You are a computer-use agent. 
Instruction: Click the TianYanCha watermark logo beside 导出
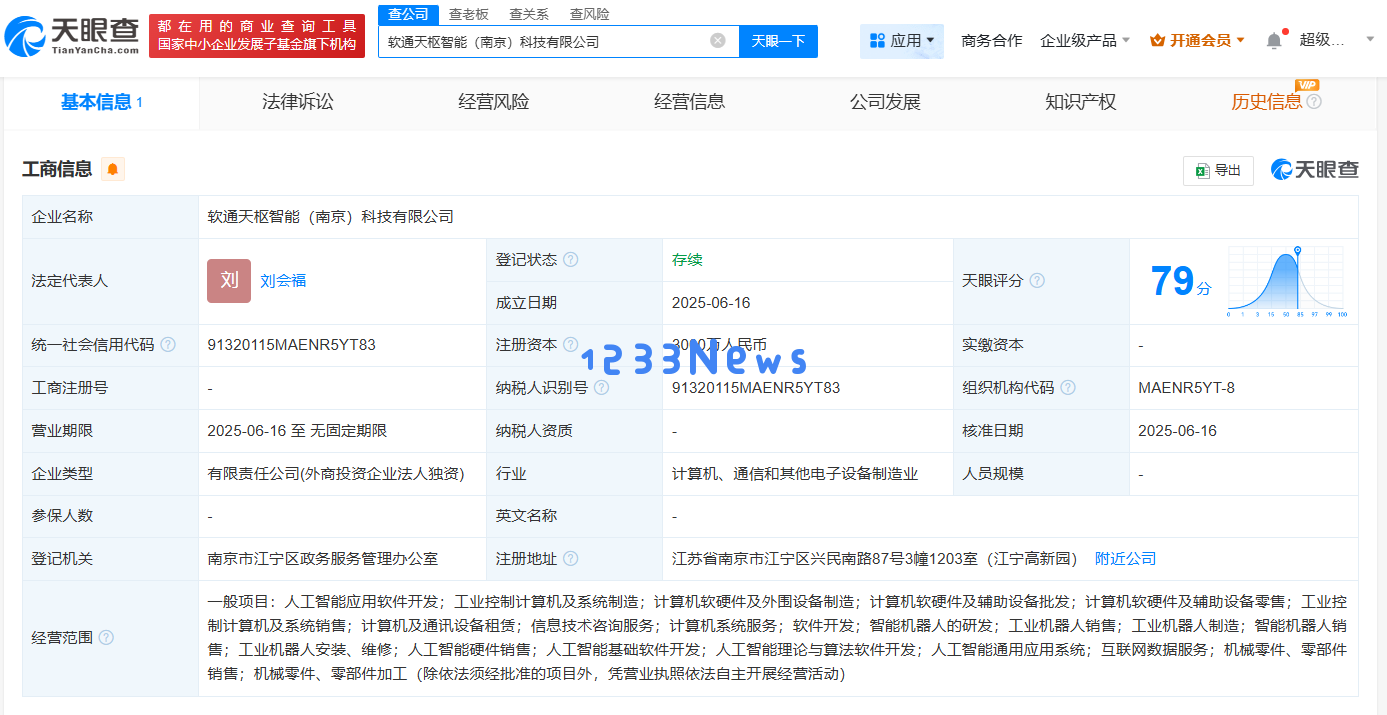pyautogui.click(x=1314, y=170)
